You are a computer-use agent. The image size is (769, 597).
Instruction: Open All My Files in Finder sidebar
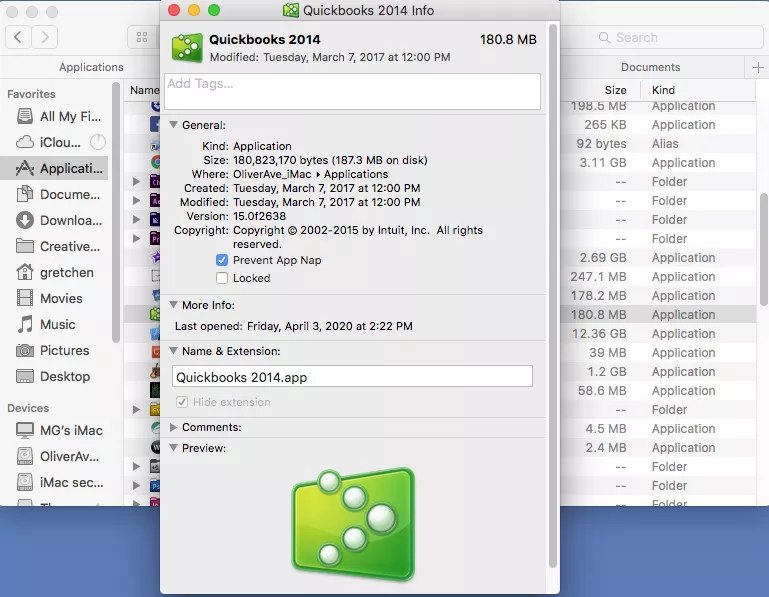pyautogui.click(x=58, y=116)
